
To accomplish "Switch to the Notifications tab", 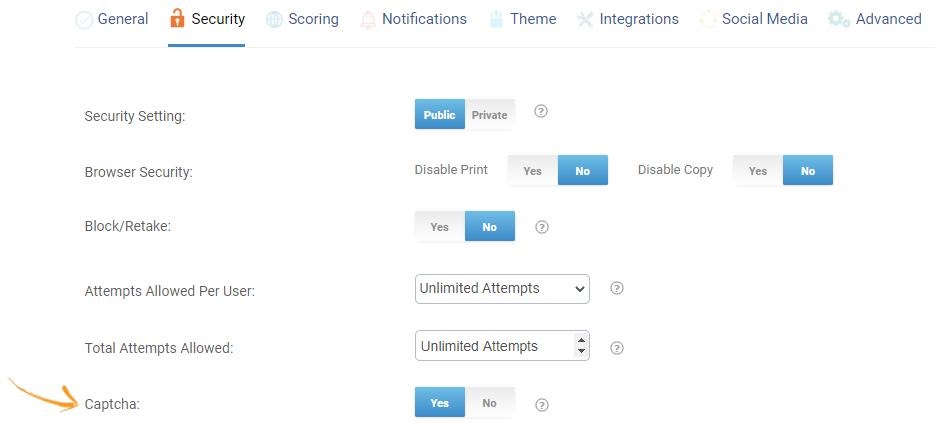I will coord(424,19).
